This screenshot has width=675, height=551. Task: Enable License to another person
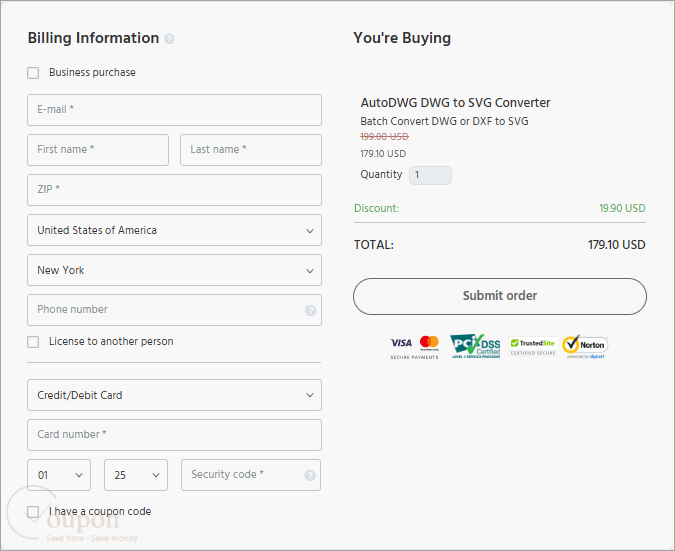point(33,342)
